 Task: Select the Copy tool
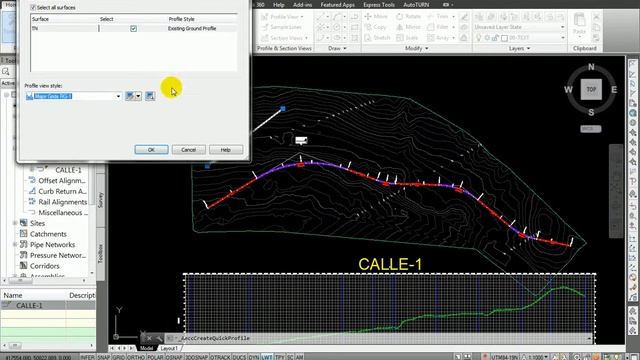point(376,27)
